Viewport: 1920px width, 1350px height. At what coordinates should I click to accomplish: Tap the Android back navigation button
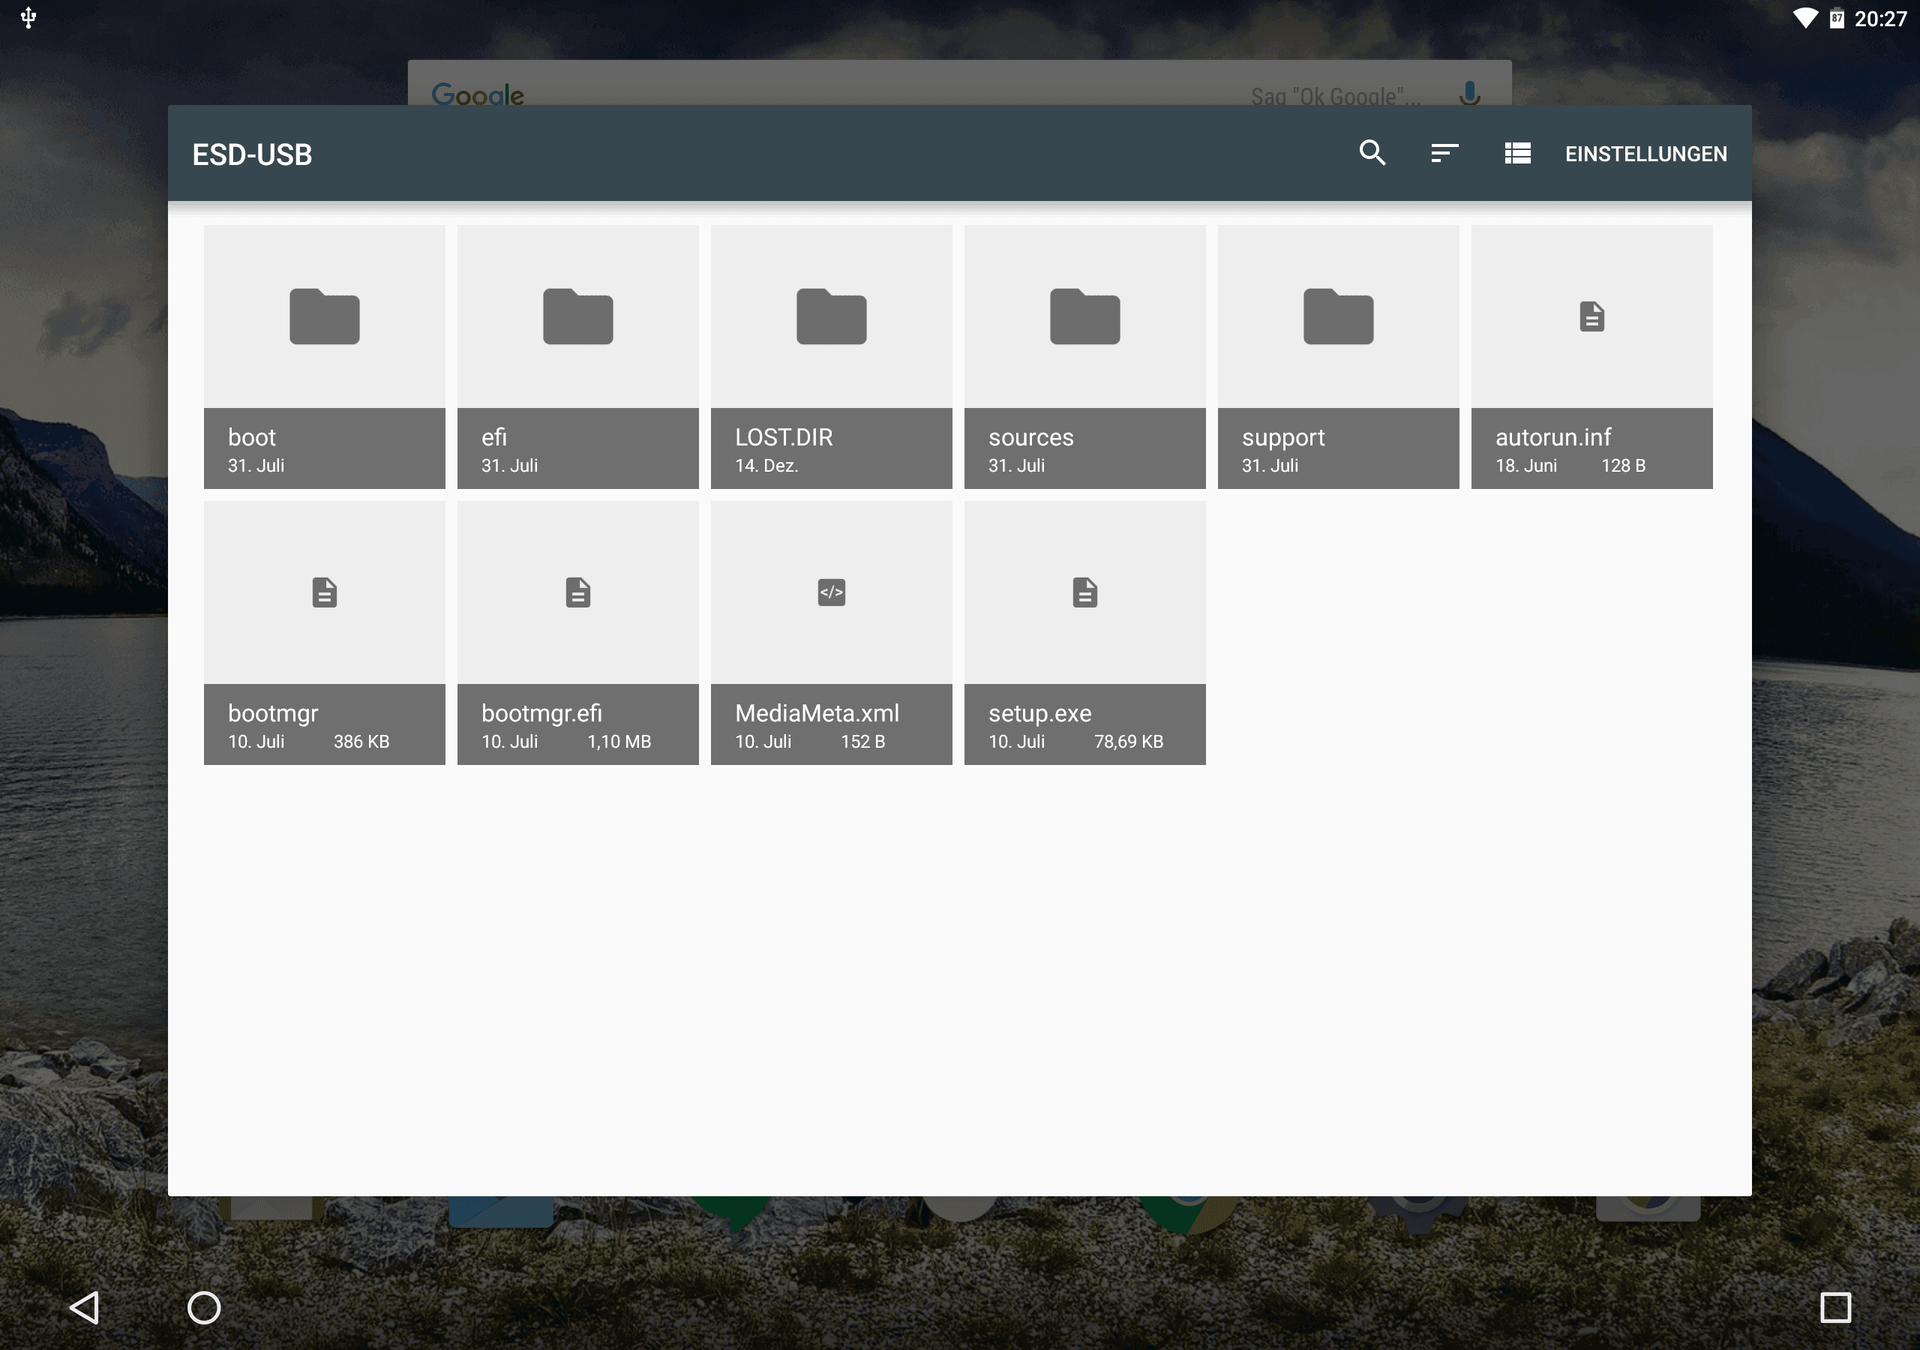coord(84,1307)
